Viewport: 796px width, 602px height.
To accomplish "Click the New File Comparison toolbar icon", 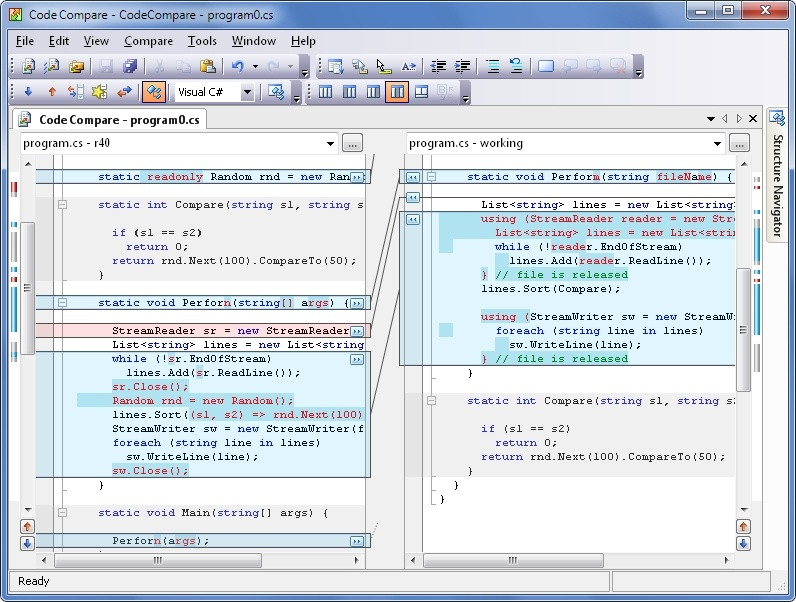I will tap(28, 66).
